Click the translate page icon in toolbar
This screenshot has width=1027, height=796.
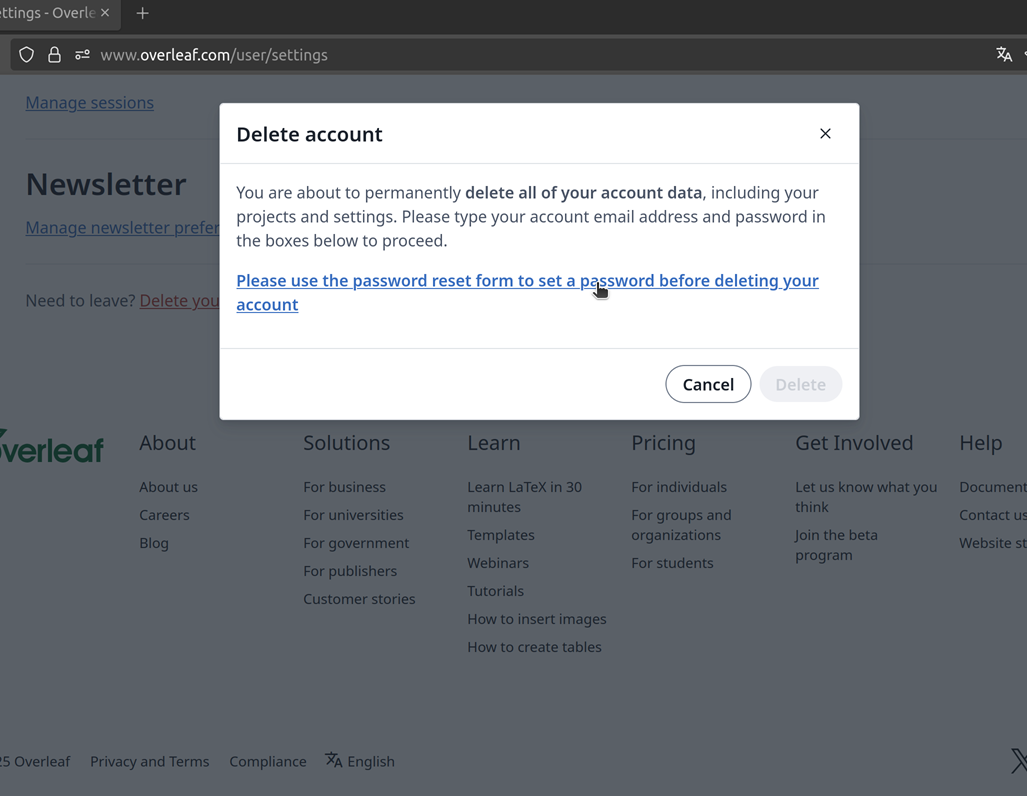pyautogui.click(x=1004, y=55)
